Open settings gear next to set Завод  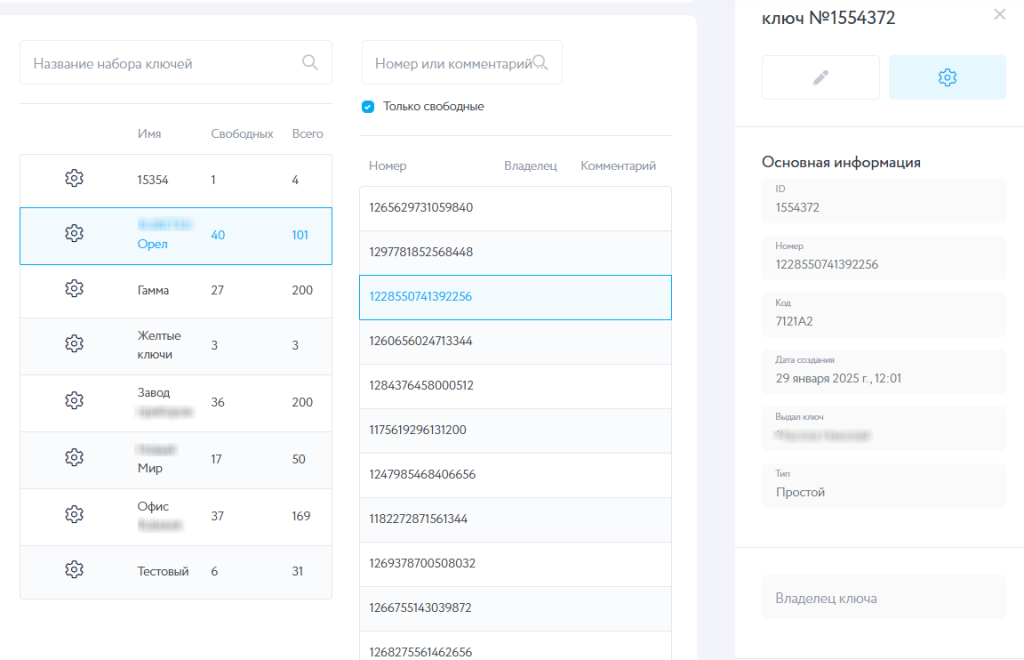73,402
